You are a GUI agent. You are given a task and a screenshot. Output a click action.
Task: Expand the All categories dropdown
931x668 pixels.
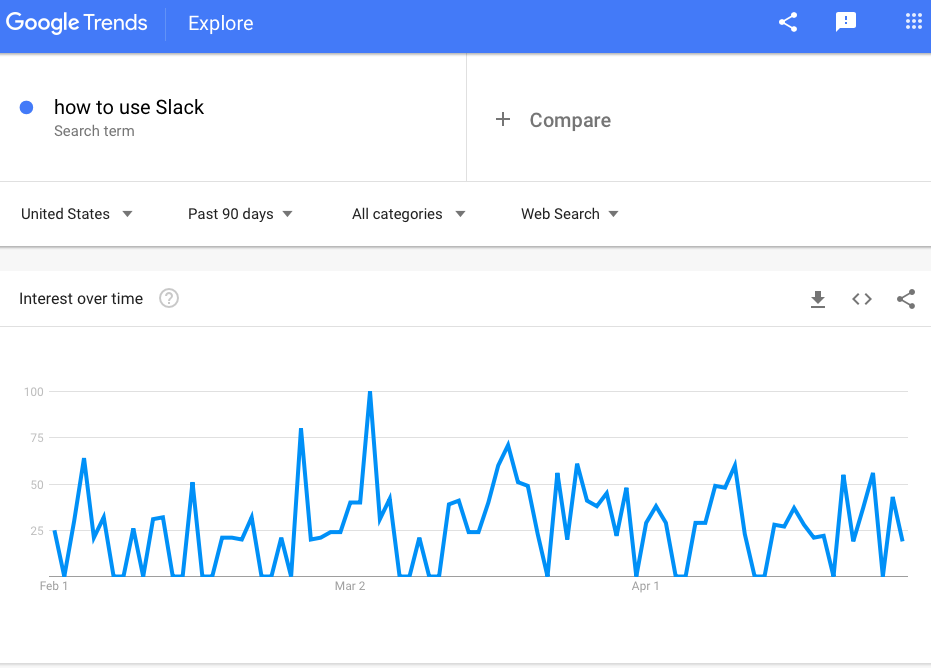pos(408,214)
